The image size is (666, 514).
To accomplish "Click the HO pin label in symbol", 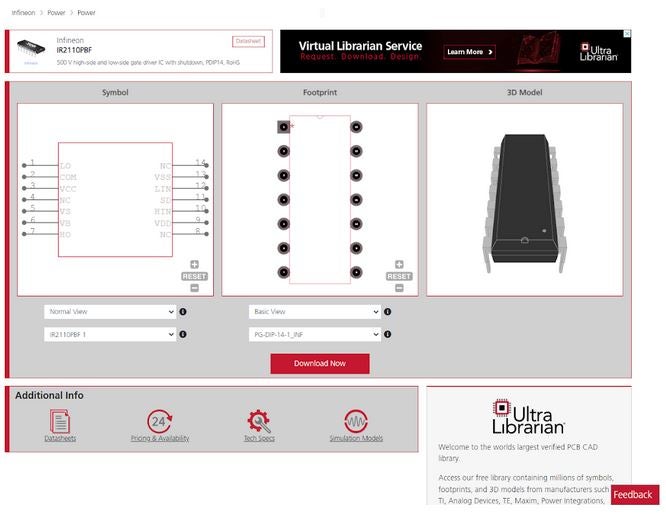I will pyautogui.click(x=65, y=234).
